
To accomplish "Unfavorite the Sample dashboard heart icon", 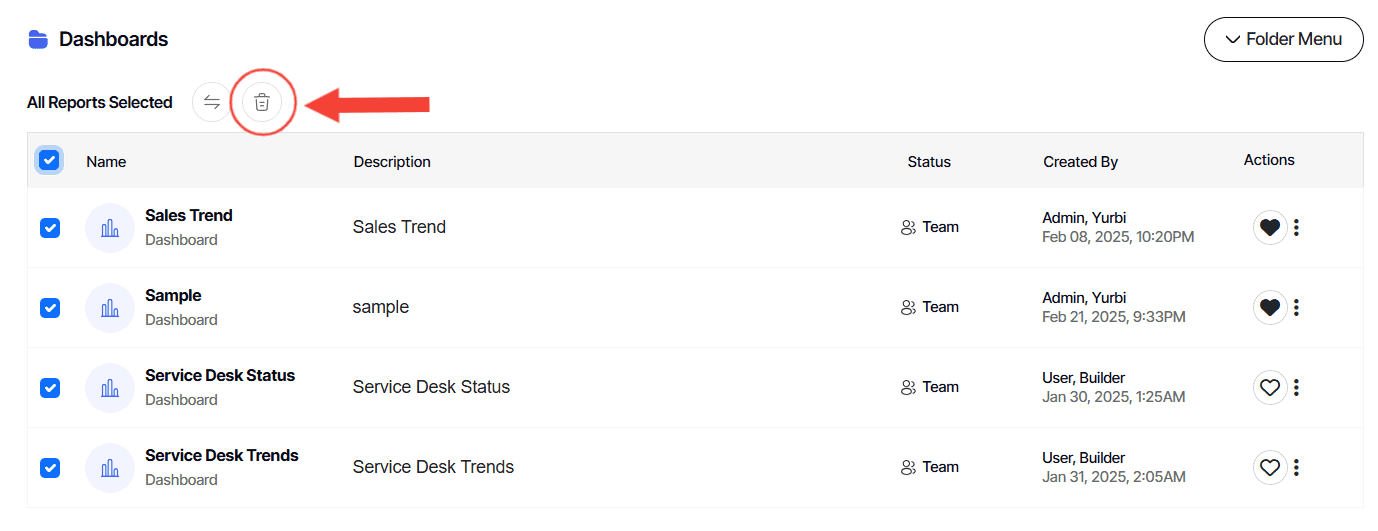I will point(1270,307).
